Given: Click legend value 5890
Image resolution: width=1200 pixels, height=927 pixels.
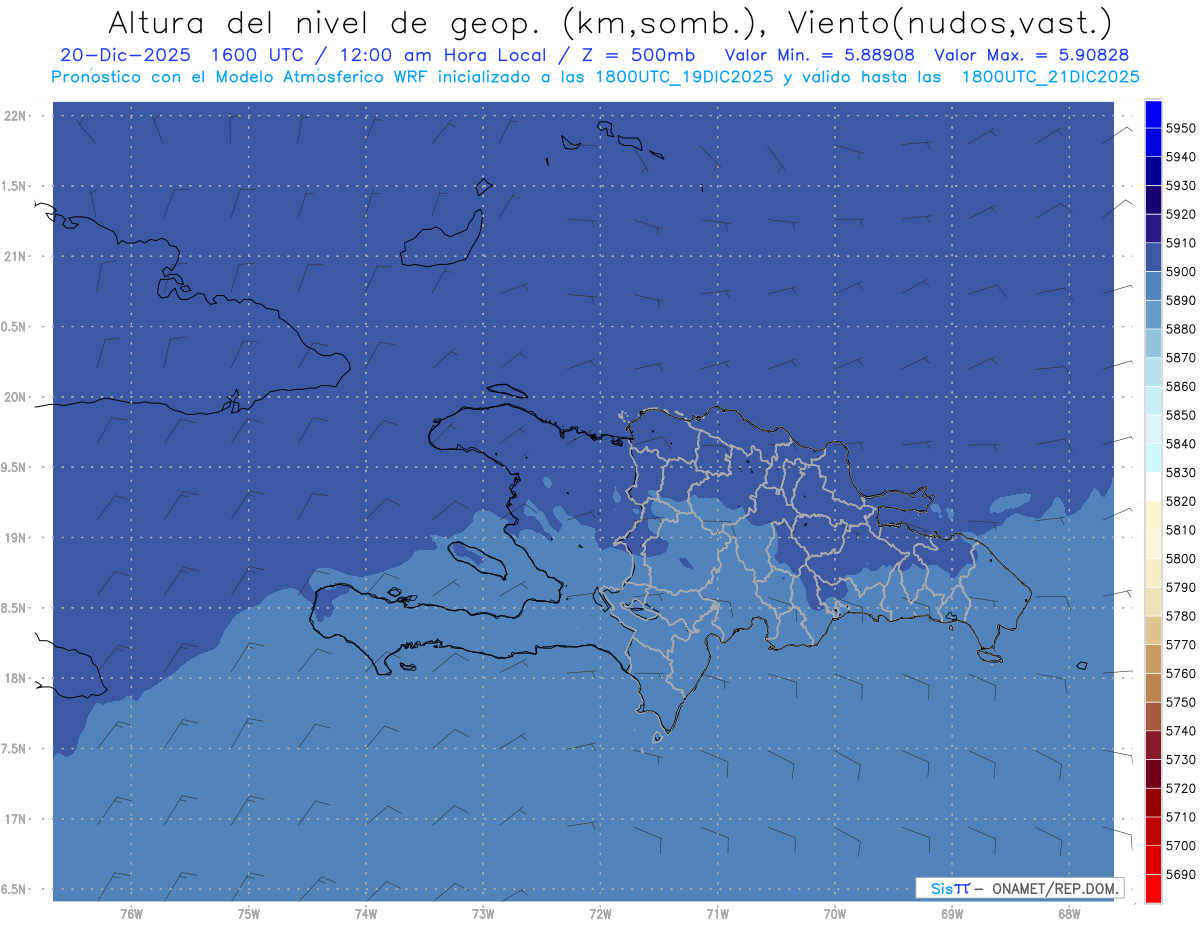Looking at the screenshot, I should [1180, 300].
